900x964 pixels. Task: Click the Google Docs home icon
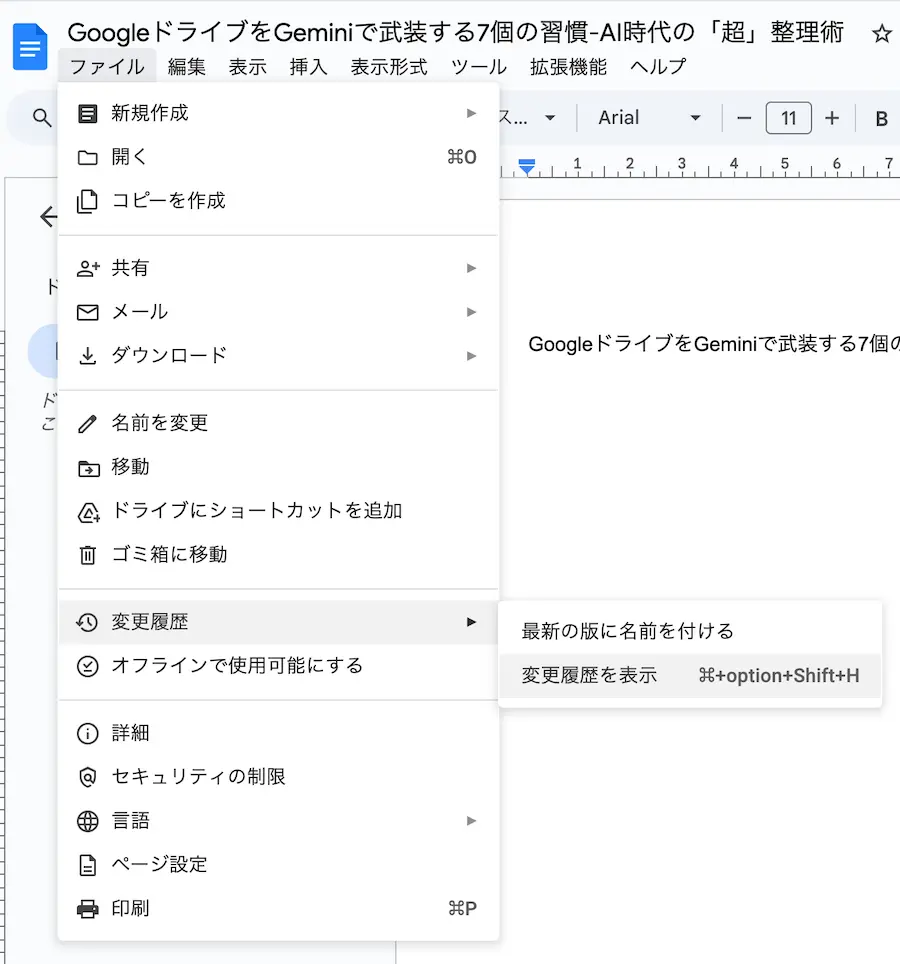[30, 46]
